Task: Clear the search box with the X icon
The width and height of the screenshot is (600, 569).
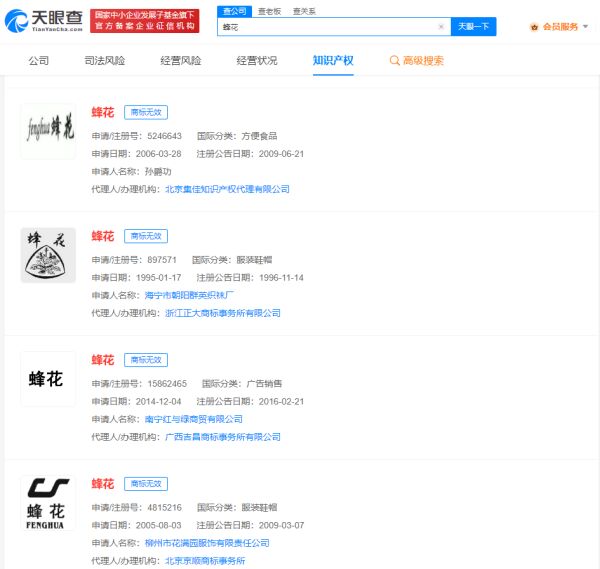Action: click(441, 27)
